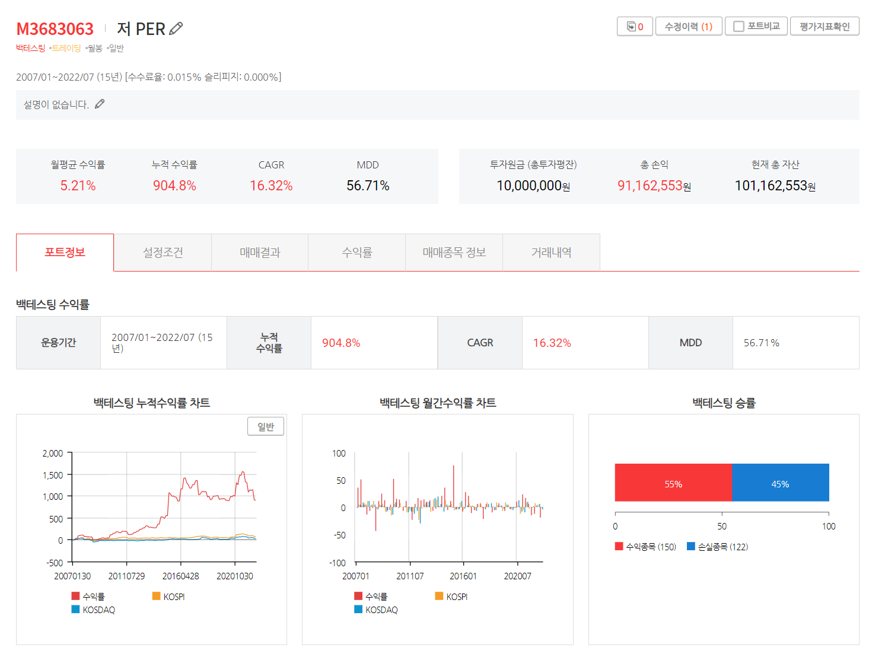
Task: Edit the description pencil icon
Action: pyautogui.click(x=100, y=104)
